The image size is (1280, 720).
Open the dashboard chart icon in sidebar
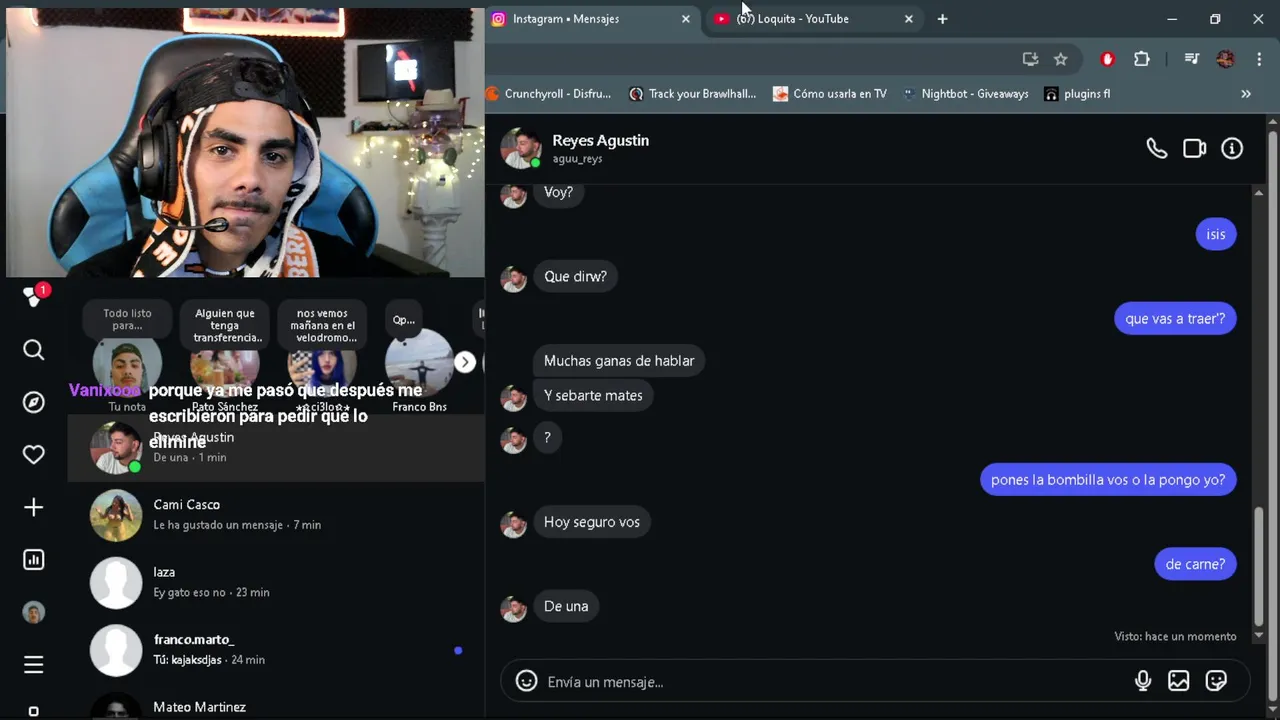[34, 560]
